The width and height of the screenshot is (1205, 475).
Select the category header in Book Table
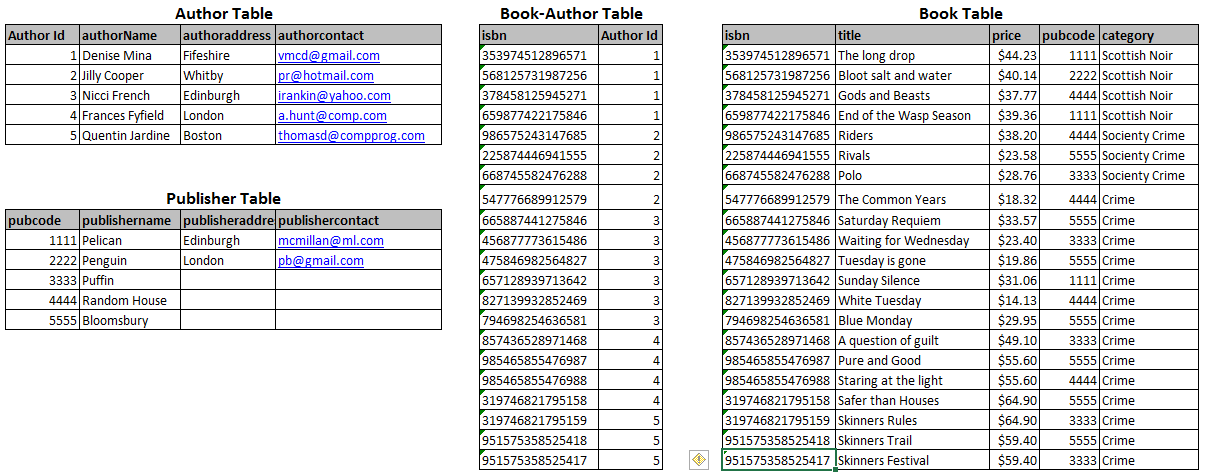pyautogui.click(x=1148, y=35)
